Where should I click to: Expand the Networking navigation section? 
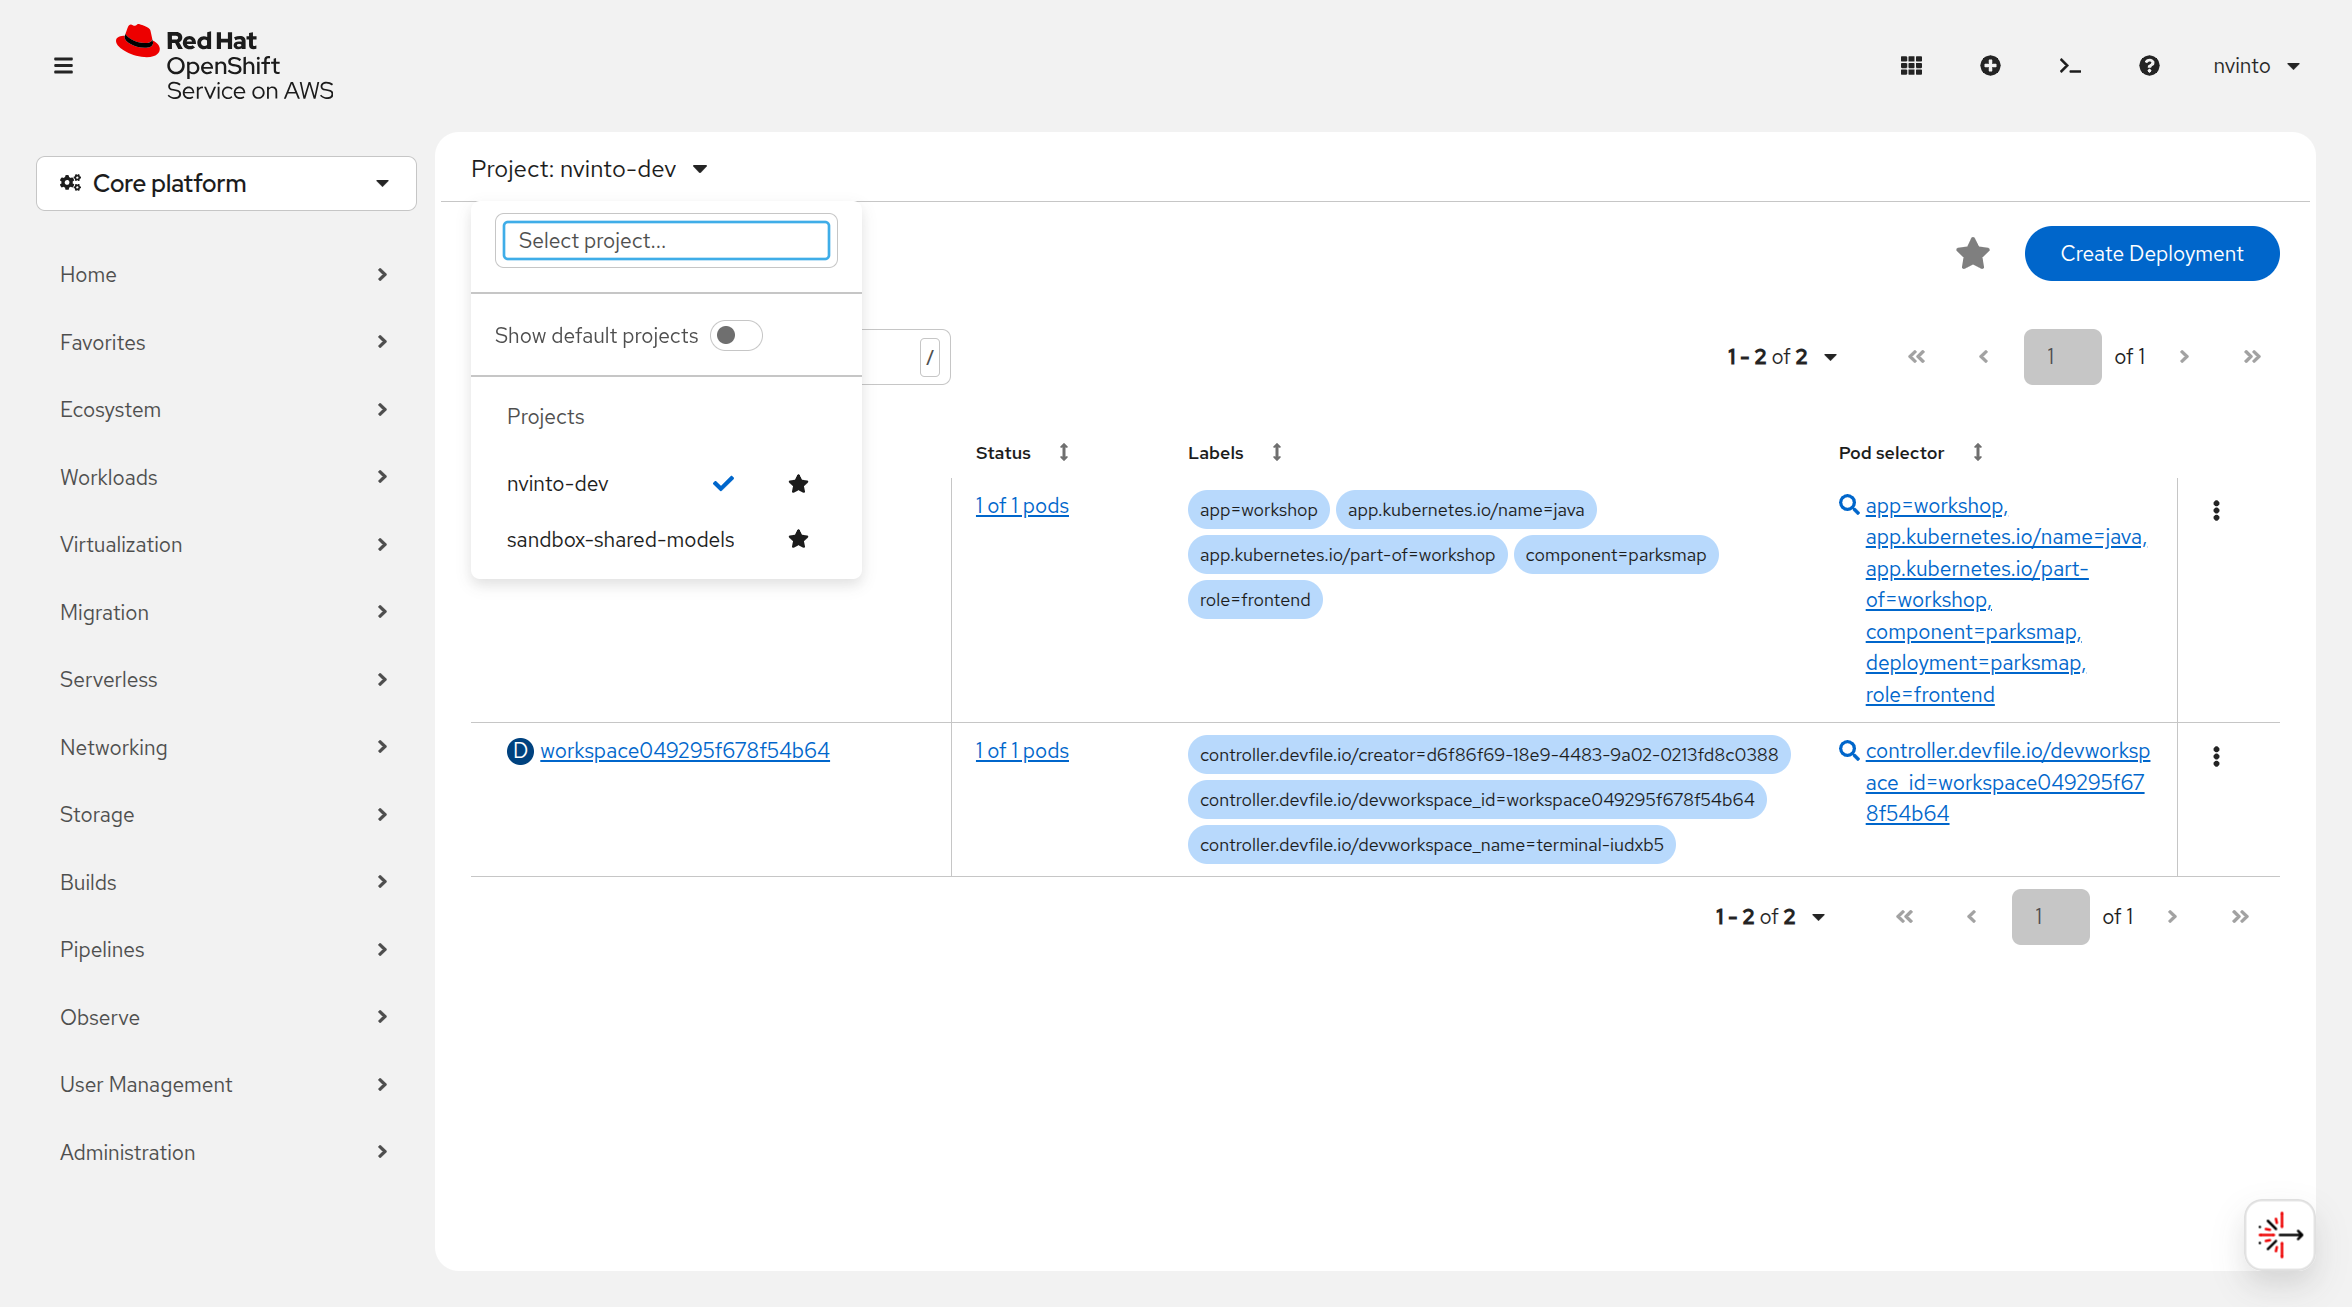tap(225, 748)
